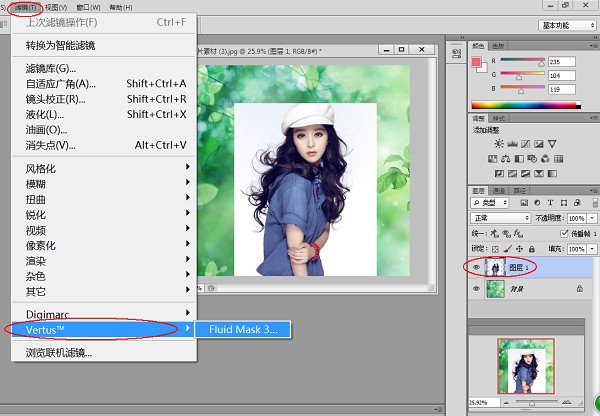The height and width of the screenshot is (416, 600).
Task: Hide the 背景 layer with its eye icon
Action: [476, 289]
